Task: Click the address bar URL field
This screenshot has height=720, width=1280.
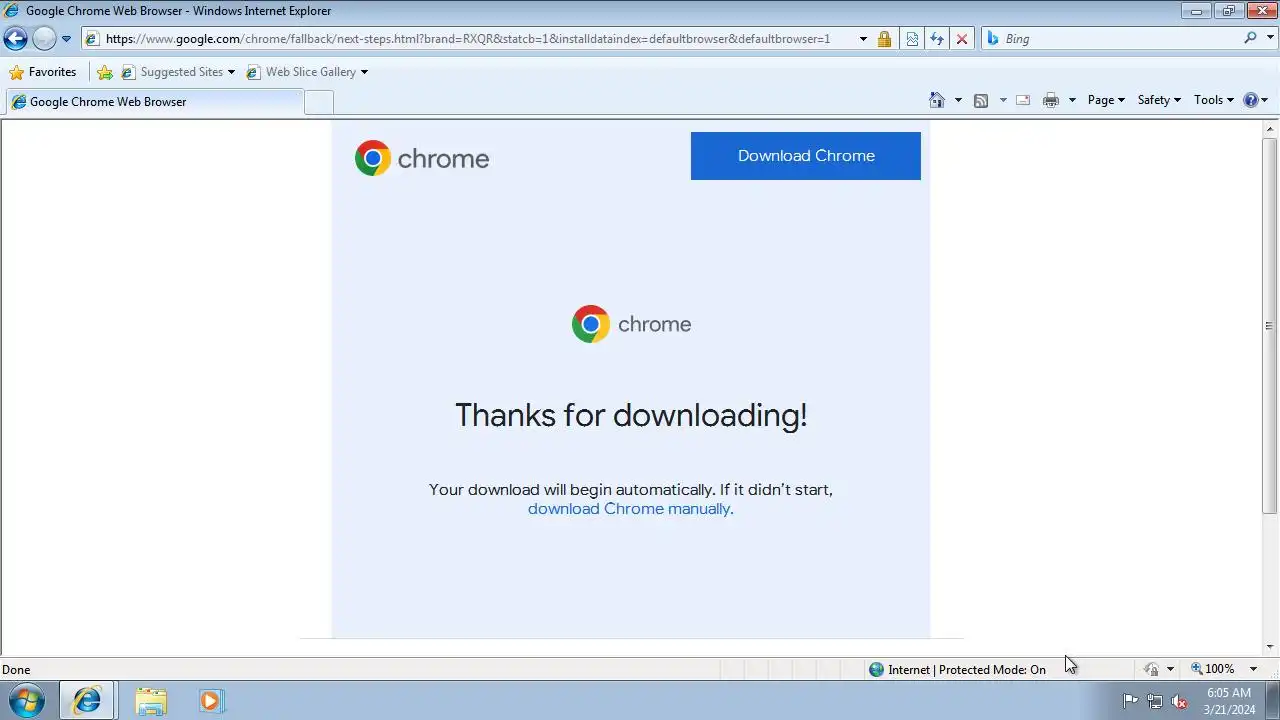Action: coord(470,39)
